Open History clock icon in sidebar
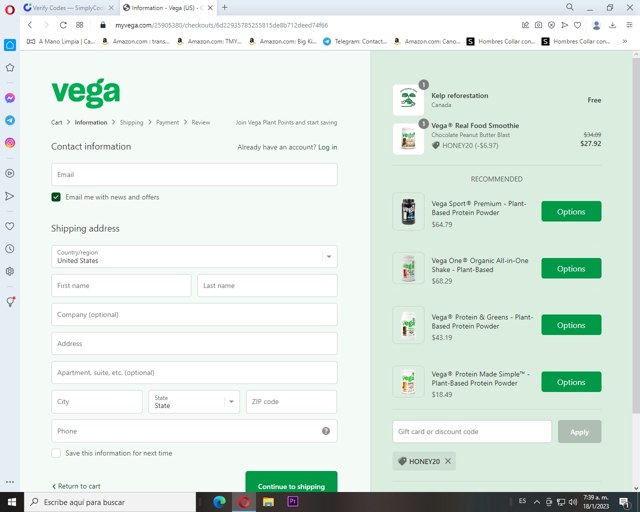640x512 pixels. [10, 249]
